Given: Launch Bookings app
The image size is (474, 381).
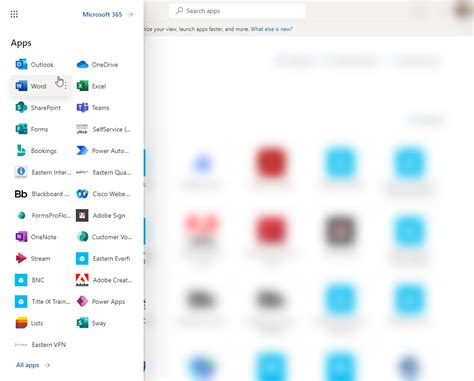Looking at the screenshot, I should [x=36, y=151].
